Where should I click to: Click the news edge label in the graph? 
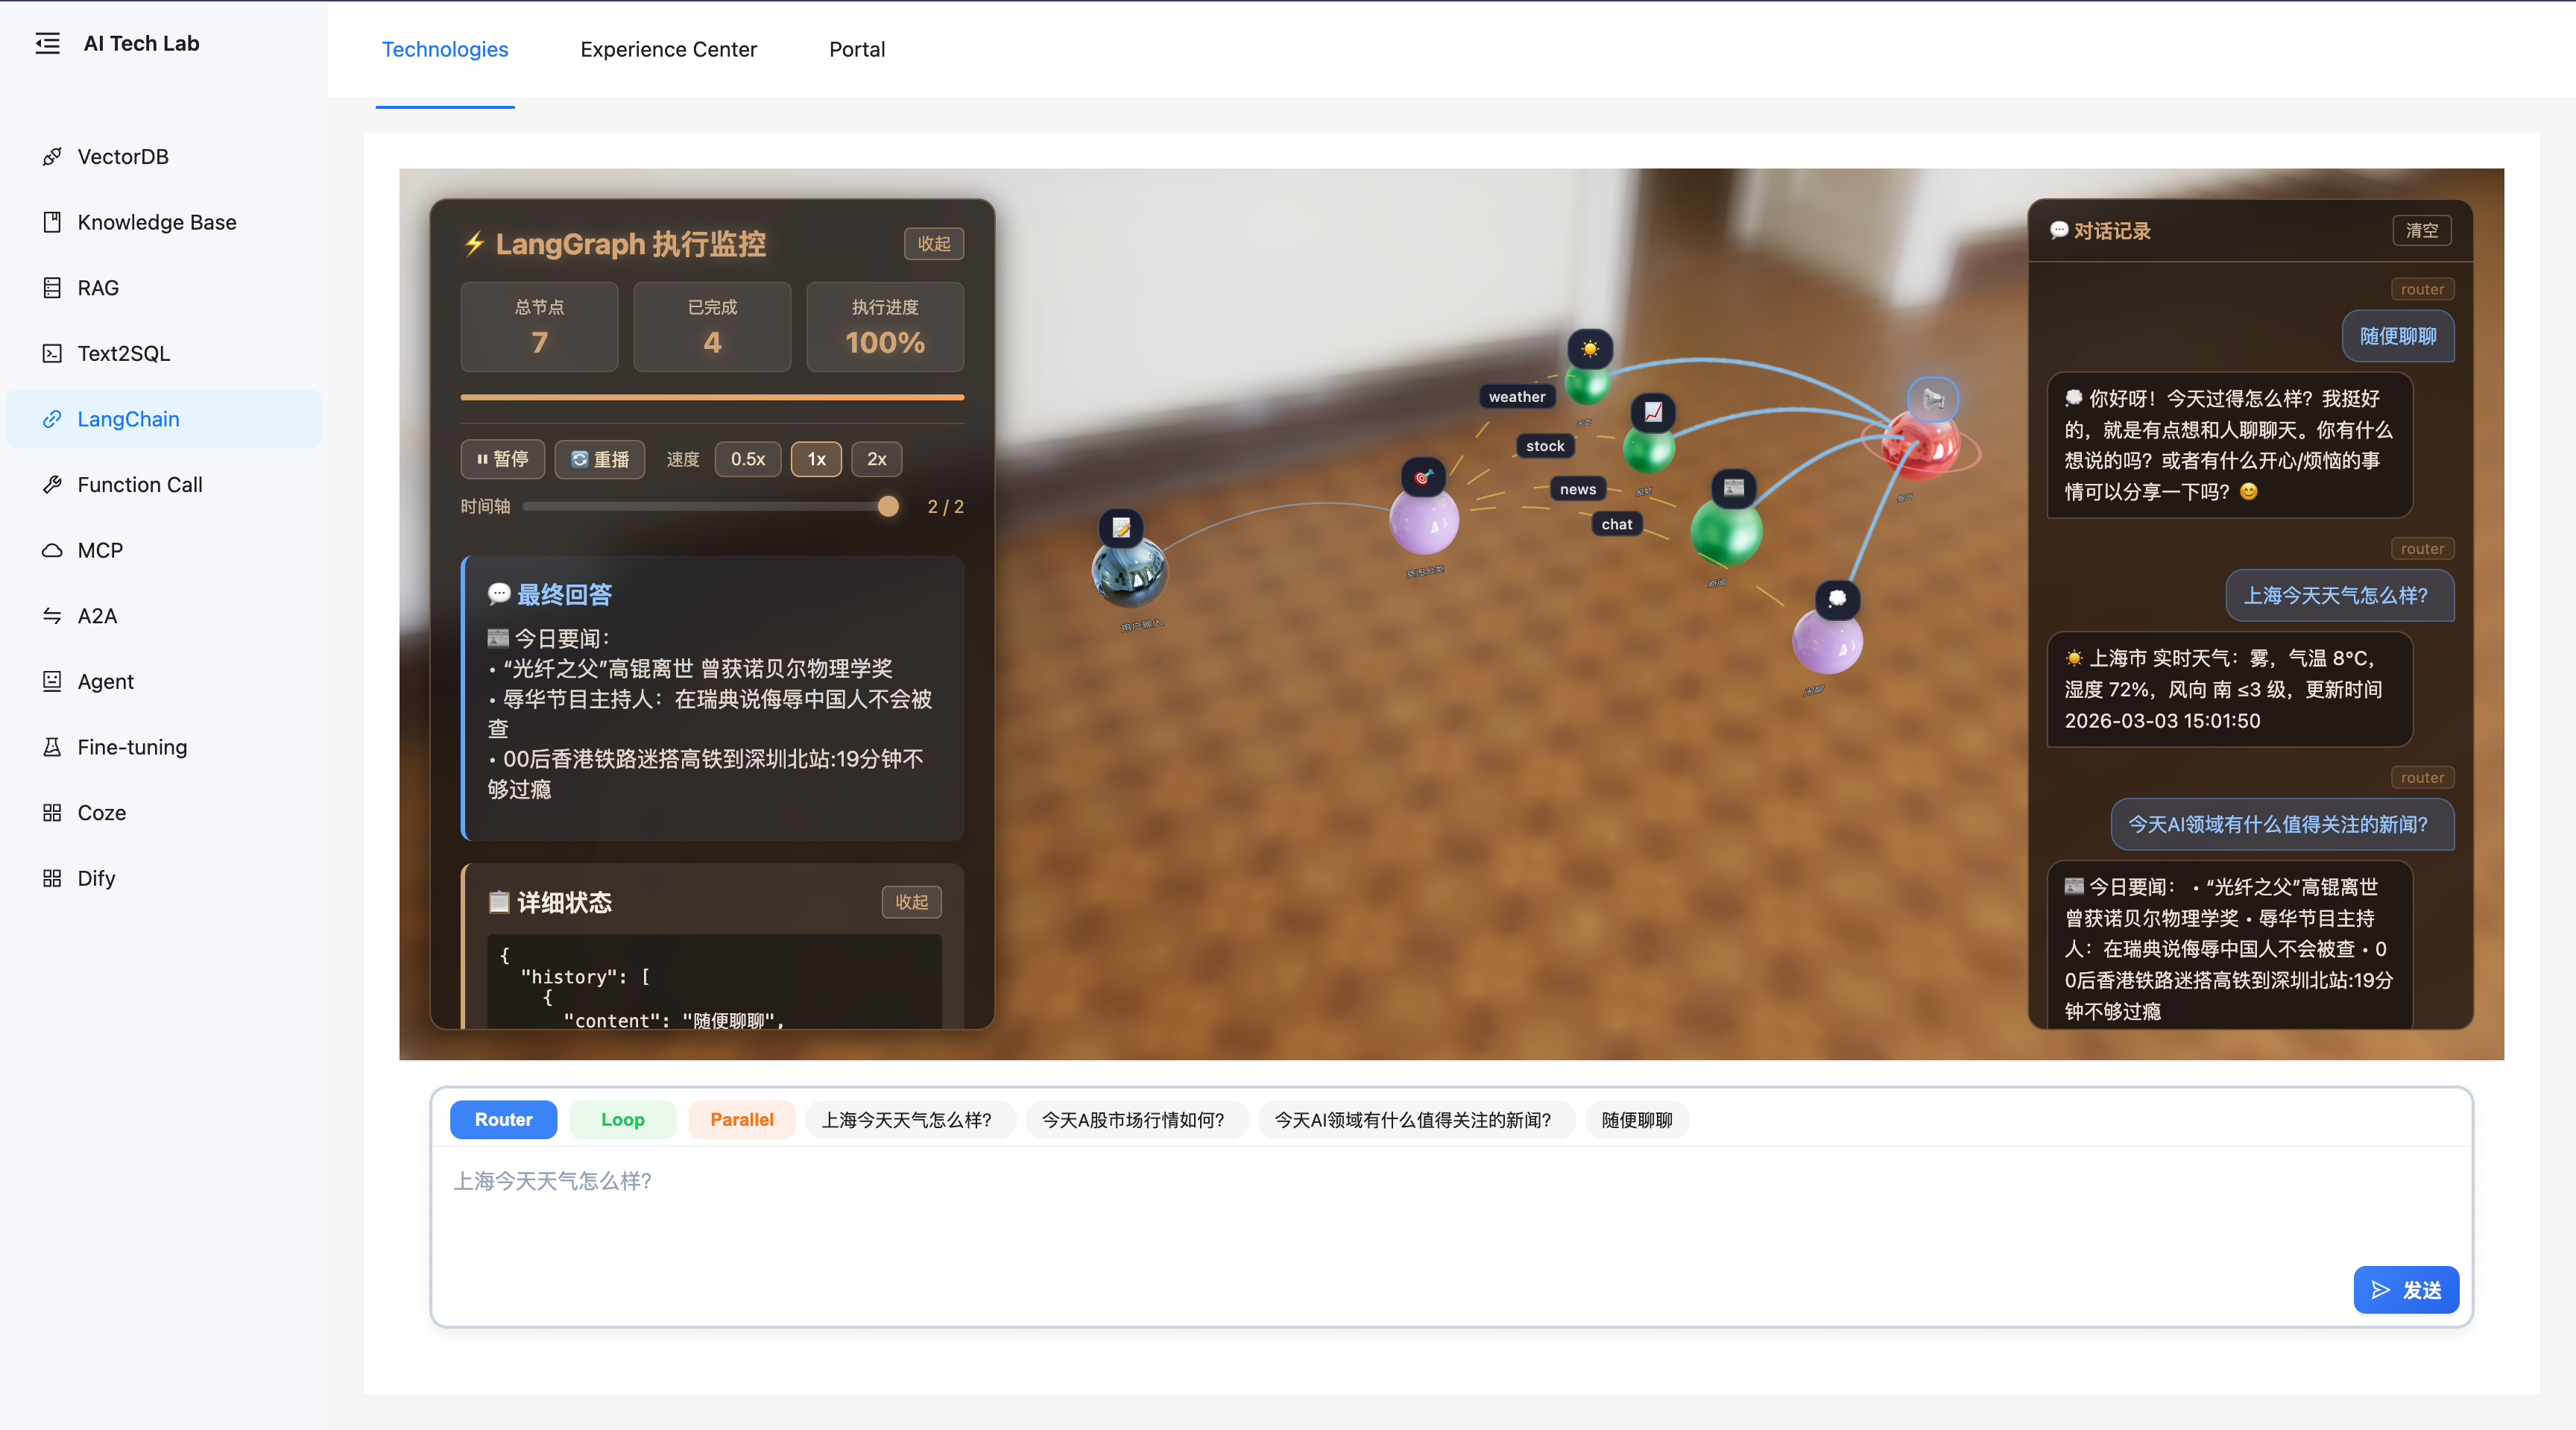(x=1578, y=489)
